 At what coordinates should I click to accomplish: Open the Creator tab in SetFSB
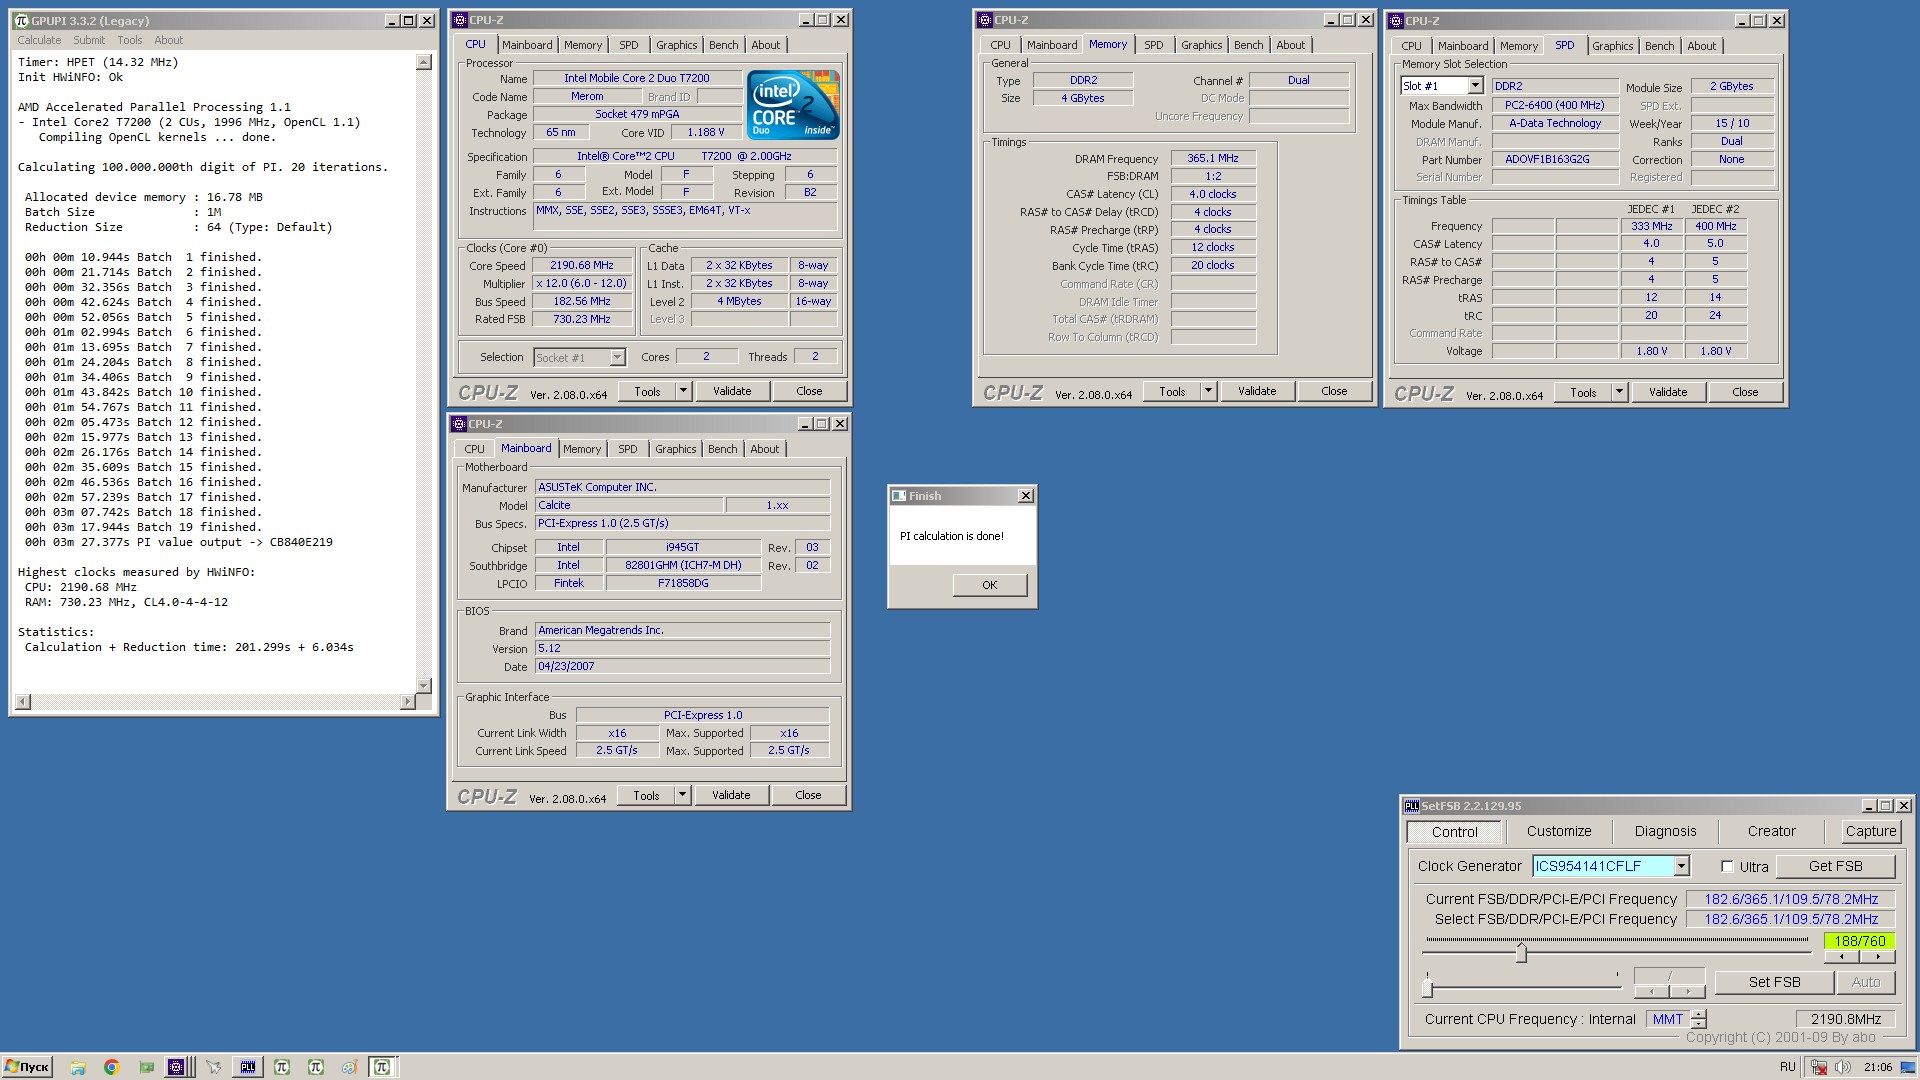pos(1771,831)
